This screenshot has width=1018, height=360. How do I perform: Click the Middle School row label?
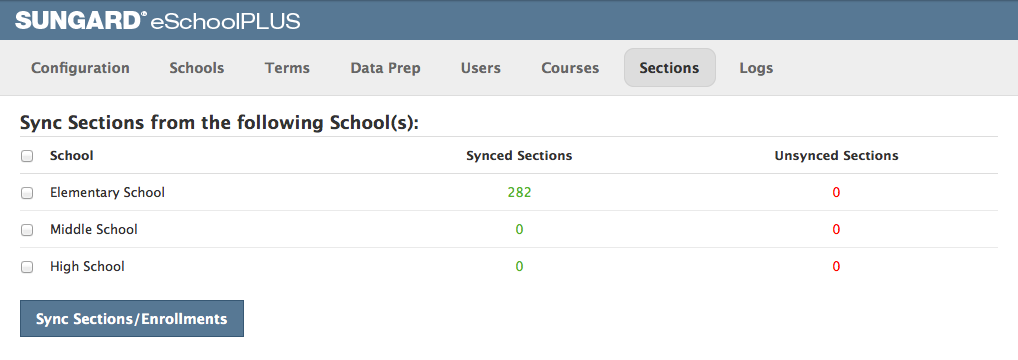93,229
